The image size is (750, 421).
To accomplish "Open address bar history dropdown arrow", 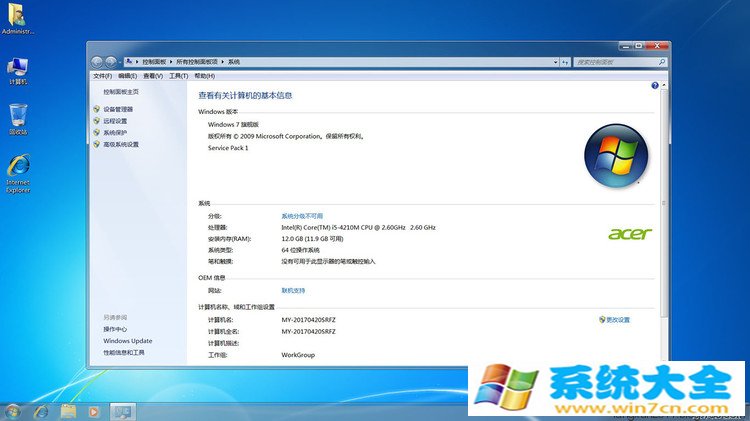I will (555, 62).
